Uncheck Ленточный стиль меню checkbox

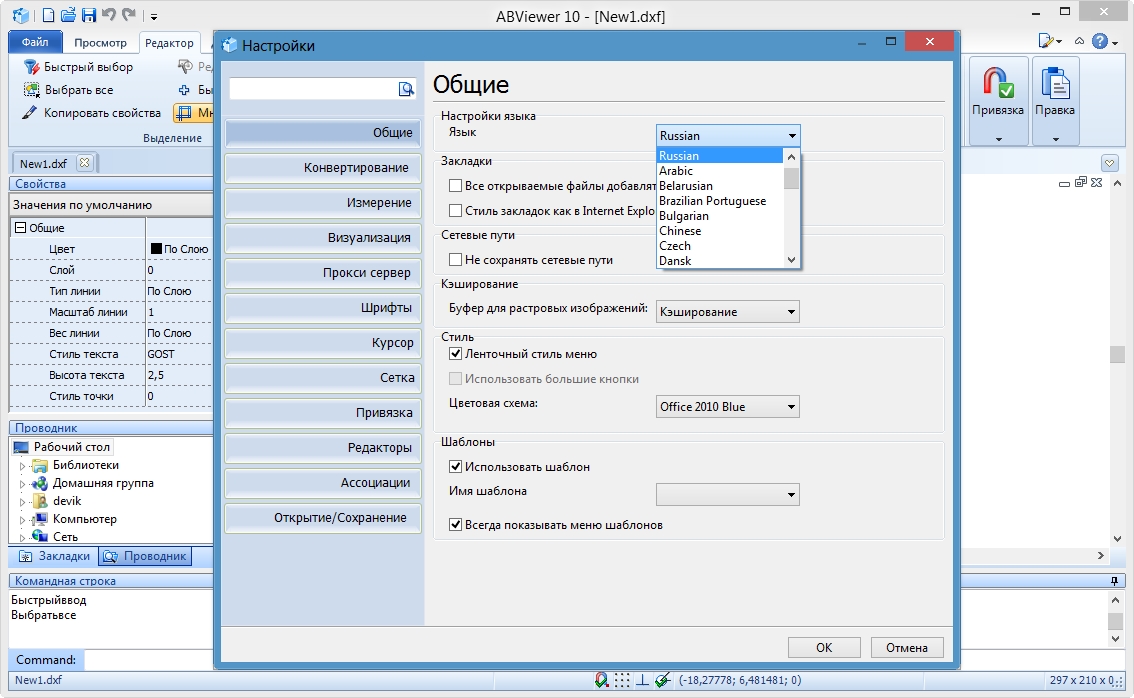[456, 354]
